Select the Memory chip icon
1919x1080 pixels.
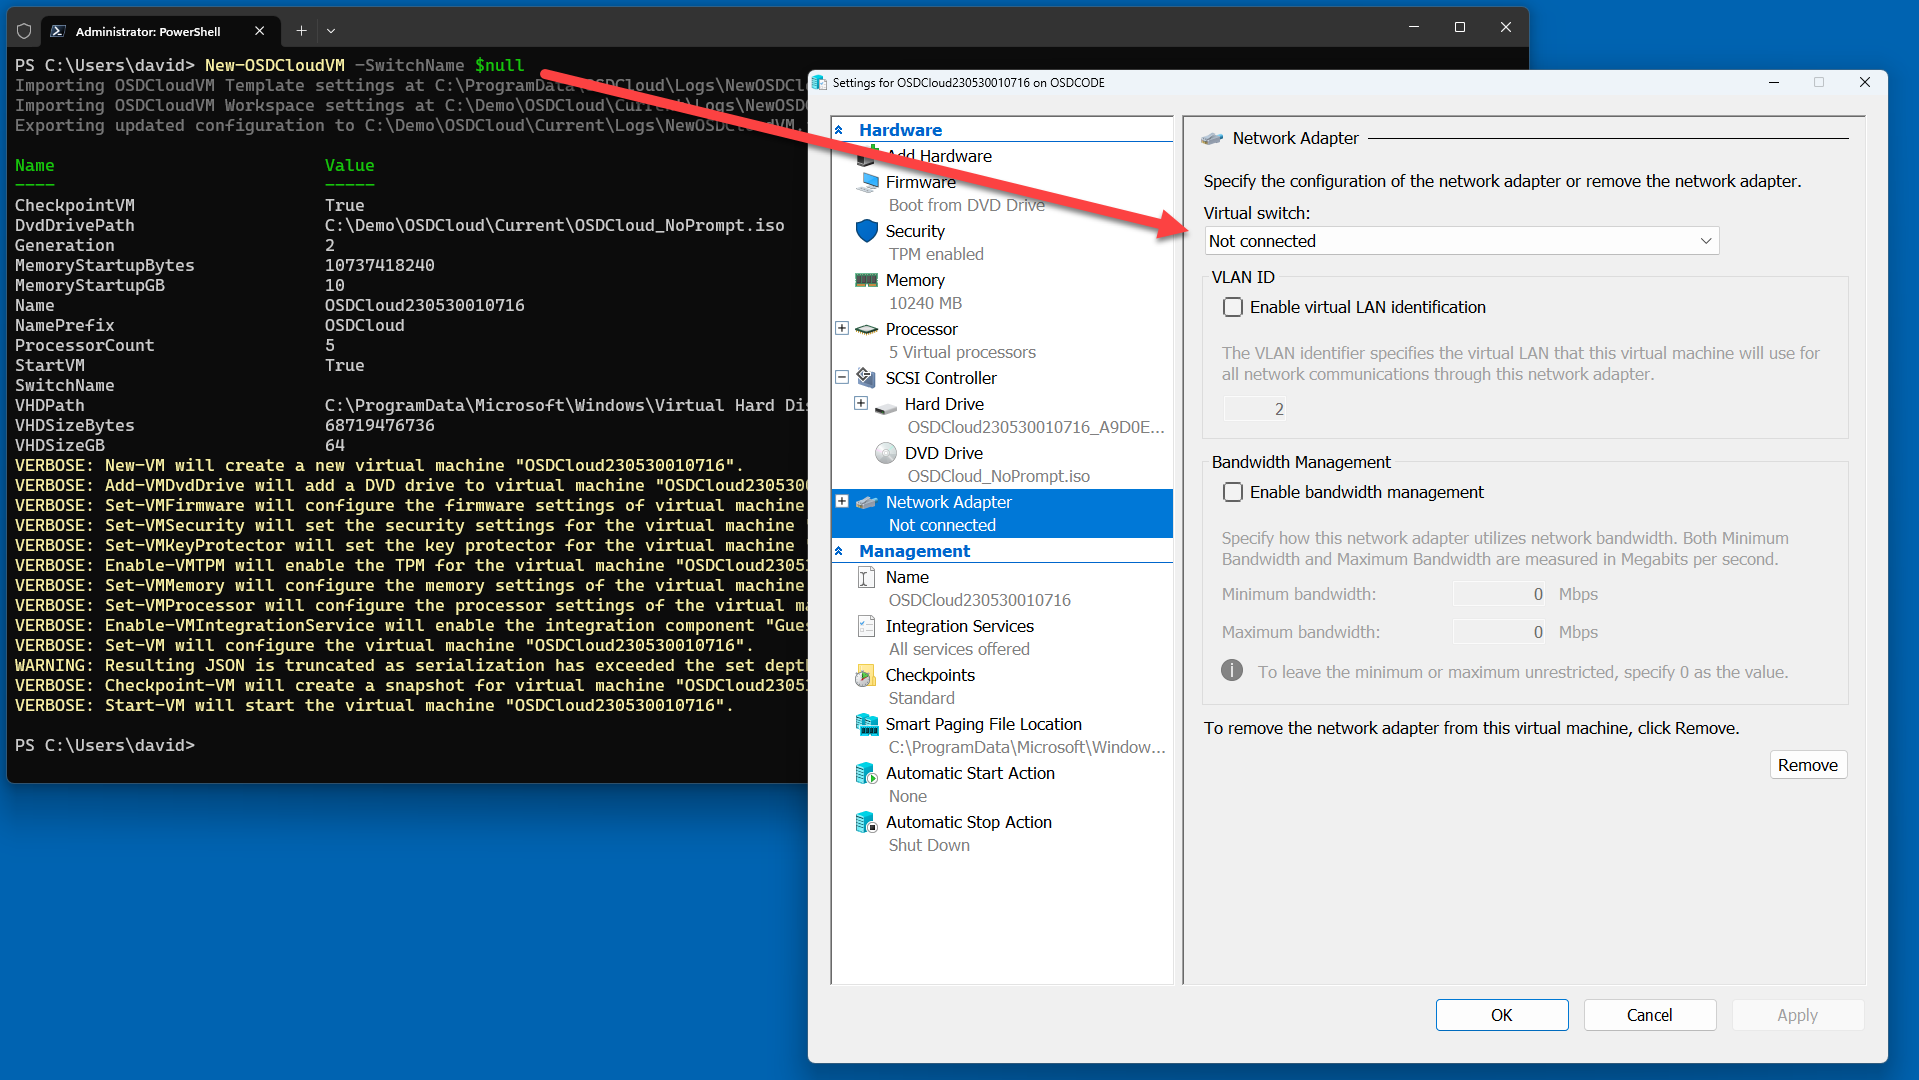click(x=866, y=280)
